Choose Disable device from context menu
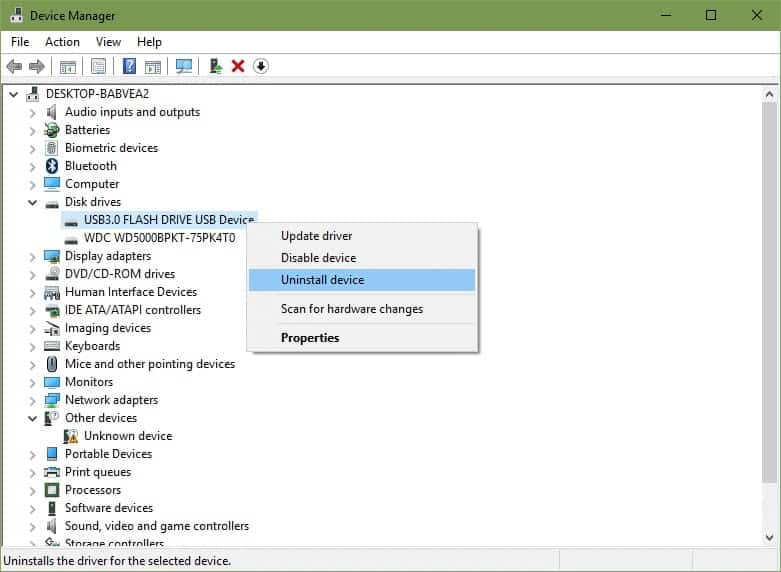The image size is (781, 572). (362, 258)
